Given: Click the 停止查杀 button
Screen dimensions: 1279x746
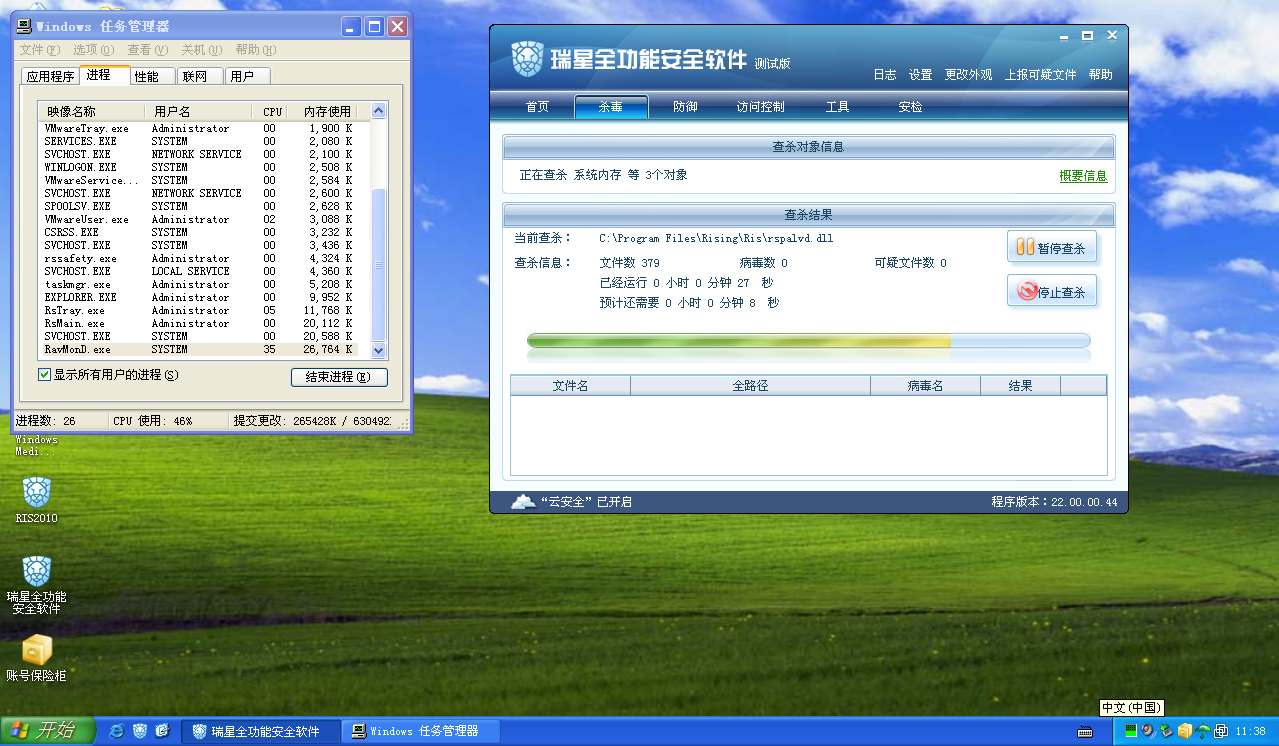Looking at the screenshot, I should coord(1052,292).
